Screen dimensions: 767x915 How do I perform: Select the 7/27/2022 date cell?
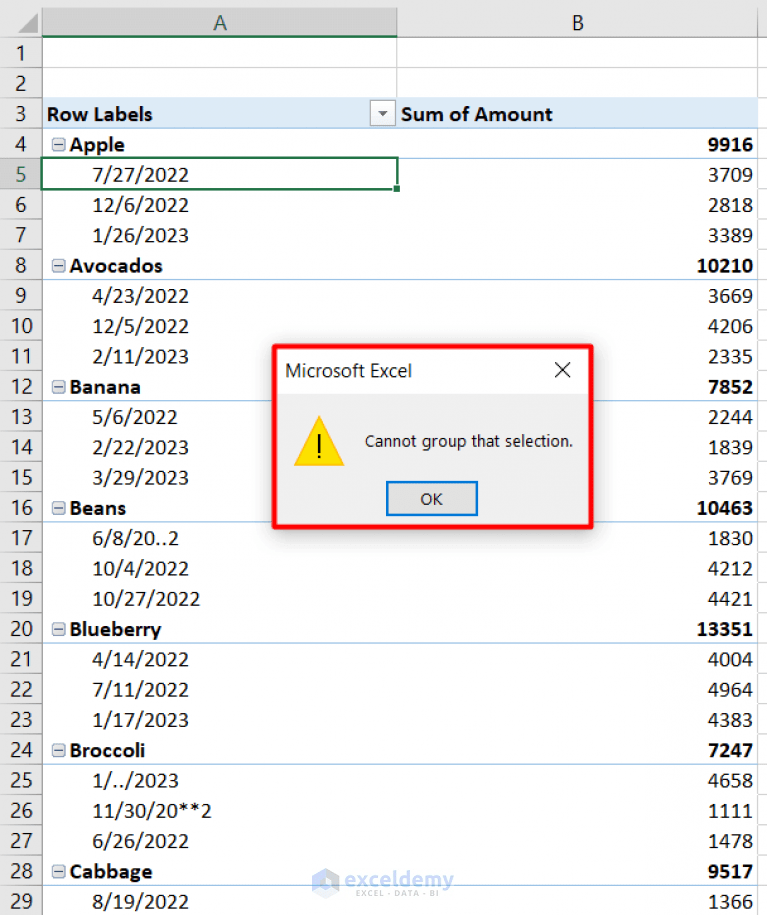[x=219, y=174]
